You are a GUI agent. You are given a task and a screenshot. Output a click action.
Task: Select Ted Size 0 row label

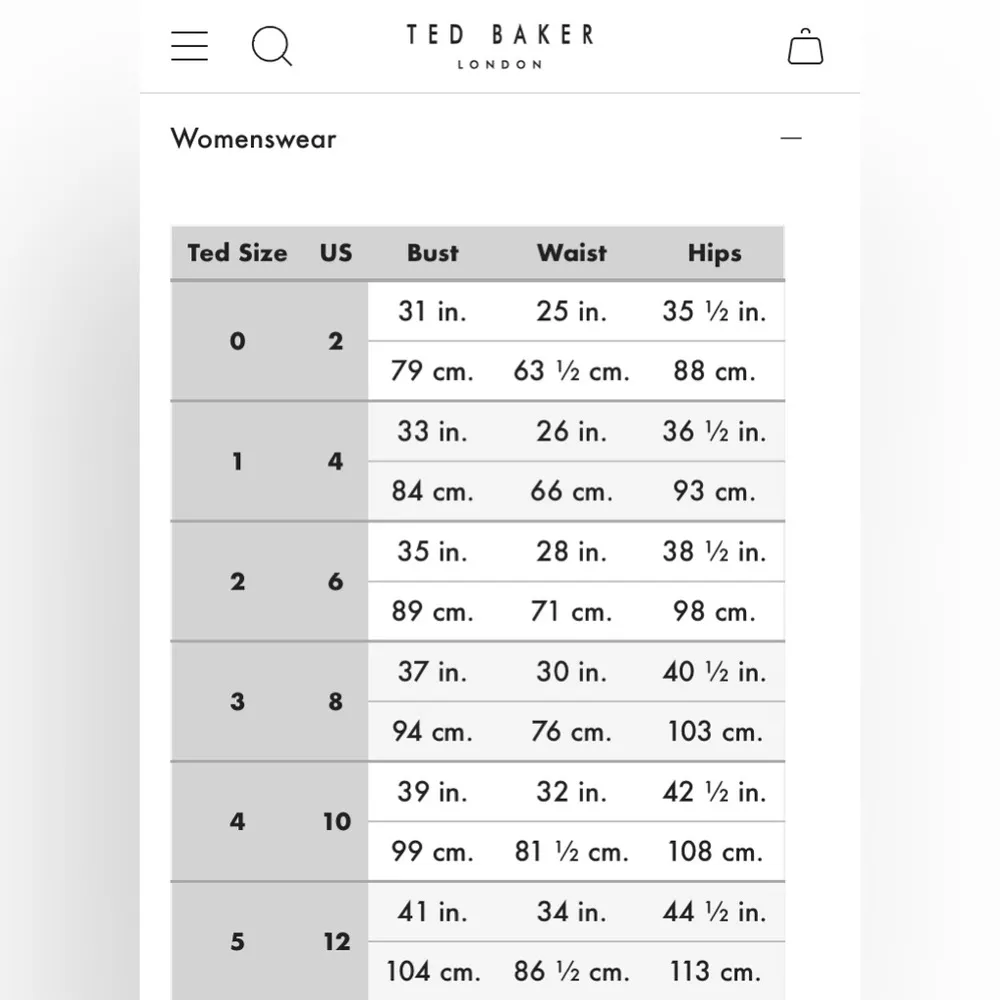point(237,341)
